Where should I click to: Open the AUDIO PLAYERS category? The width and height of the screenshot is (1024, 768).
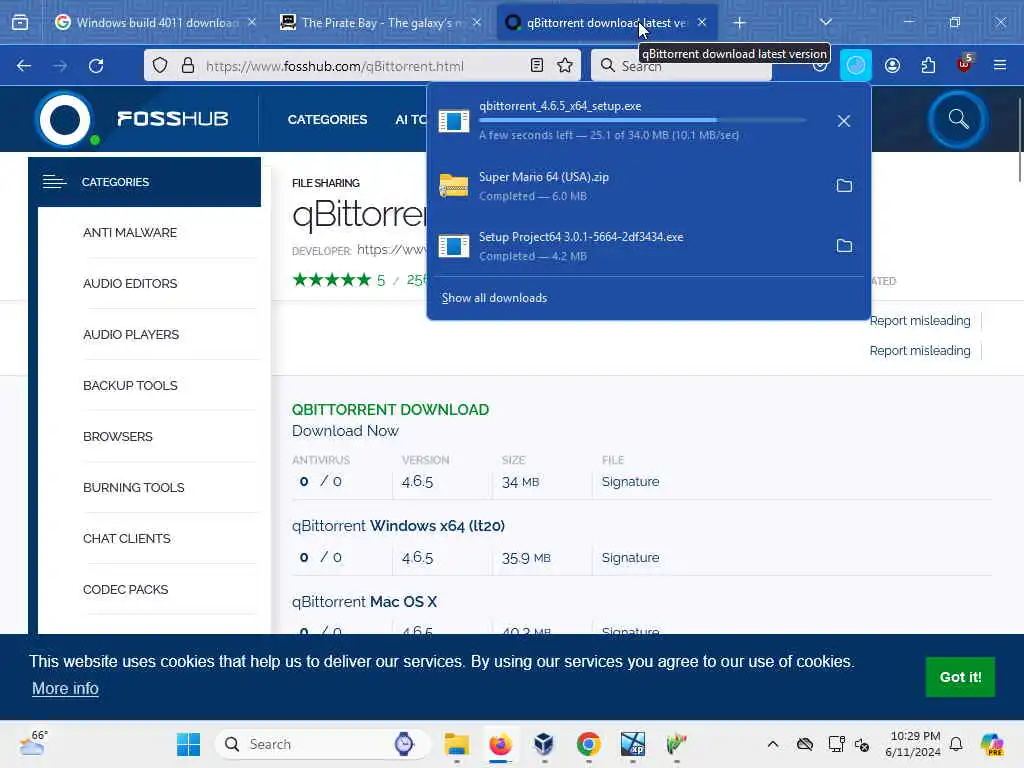(x=131, y=334)
